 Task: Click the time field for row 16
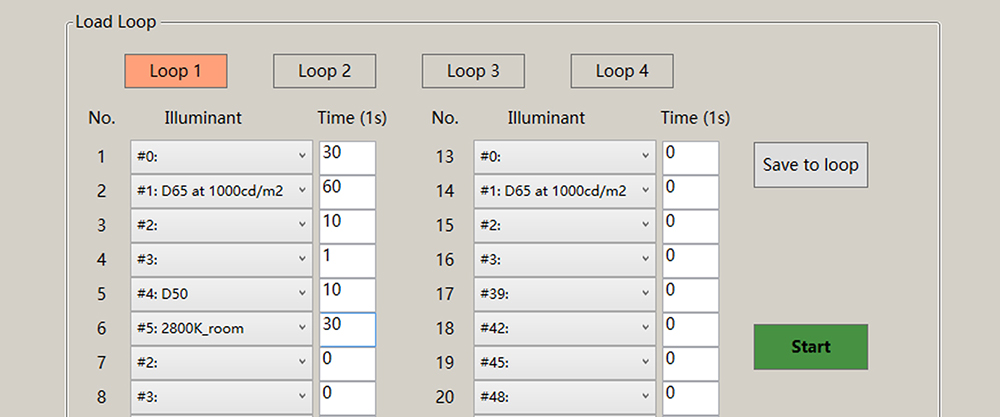tap(691, 261)
